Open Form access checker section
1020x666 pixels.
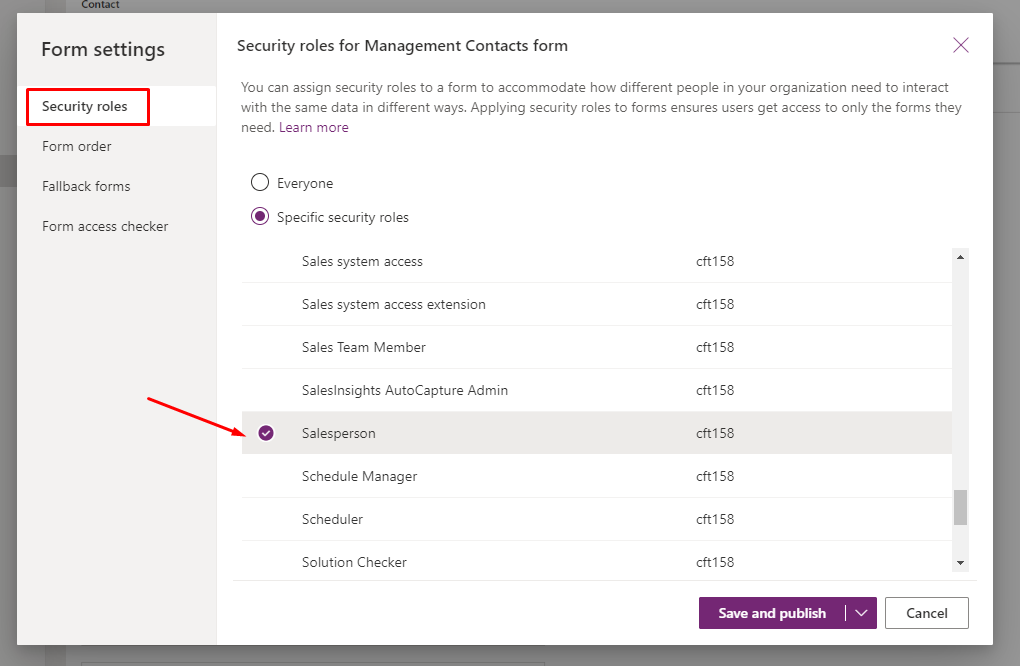coord(105,226)
